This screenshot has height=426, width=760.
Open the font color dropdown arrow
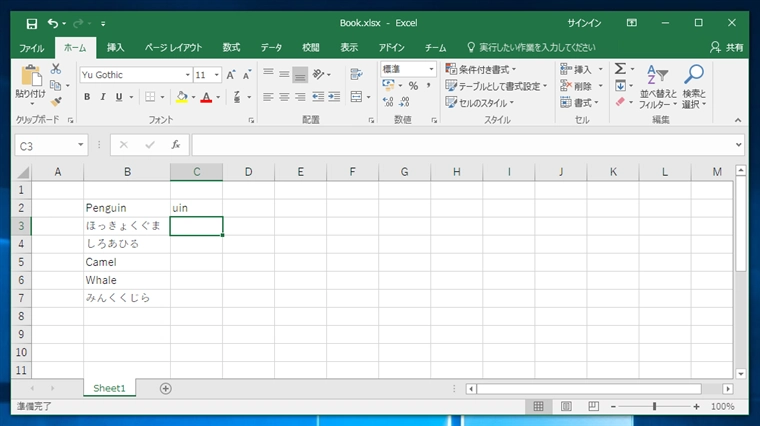click(218, 97)
